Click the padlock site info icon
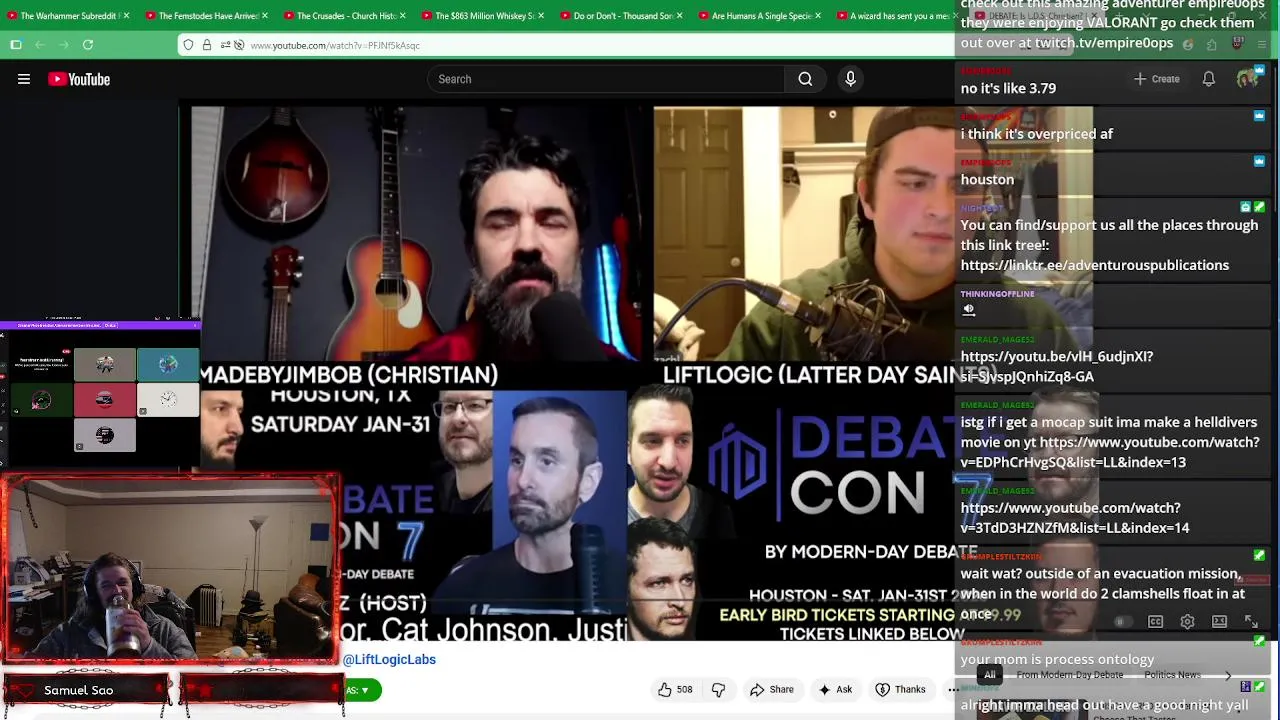 coord(207,45)
